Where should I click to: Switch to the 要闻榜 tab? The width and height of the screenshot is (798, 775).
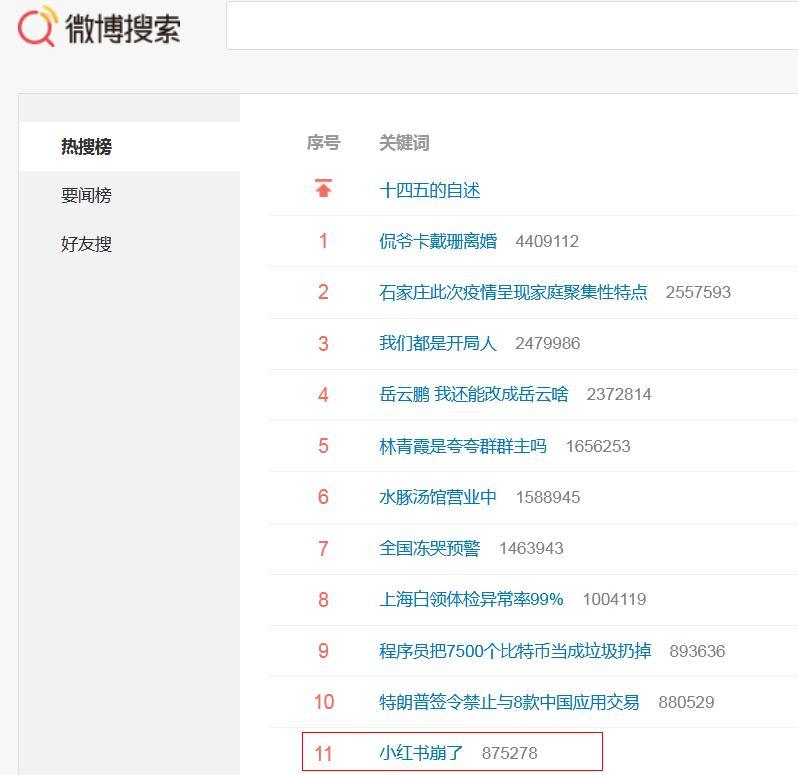(x=87, y=195)
